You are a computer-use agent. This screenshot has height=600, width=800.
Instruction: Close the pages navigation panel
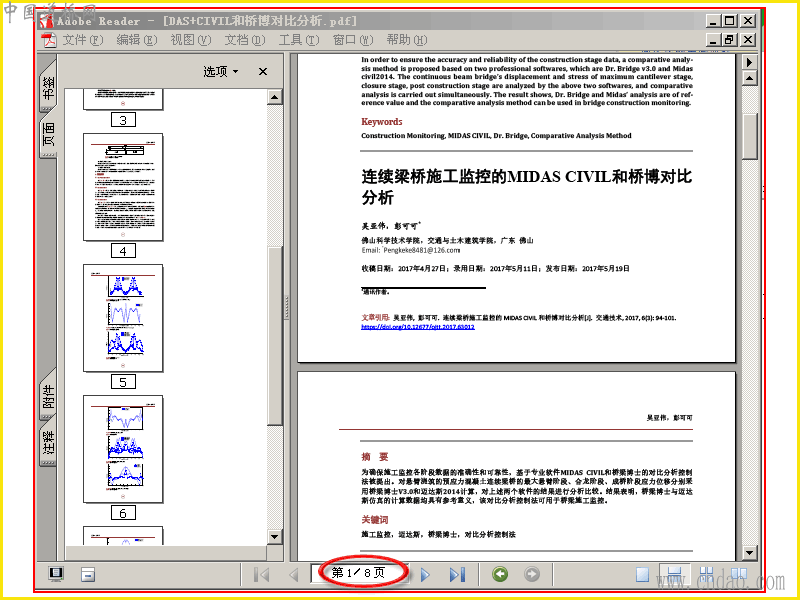click(263, 71)
